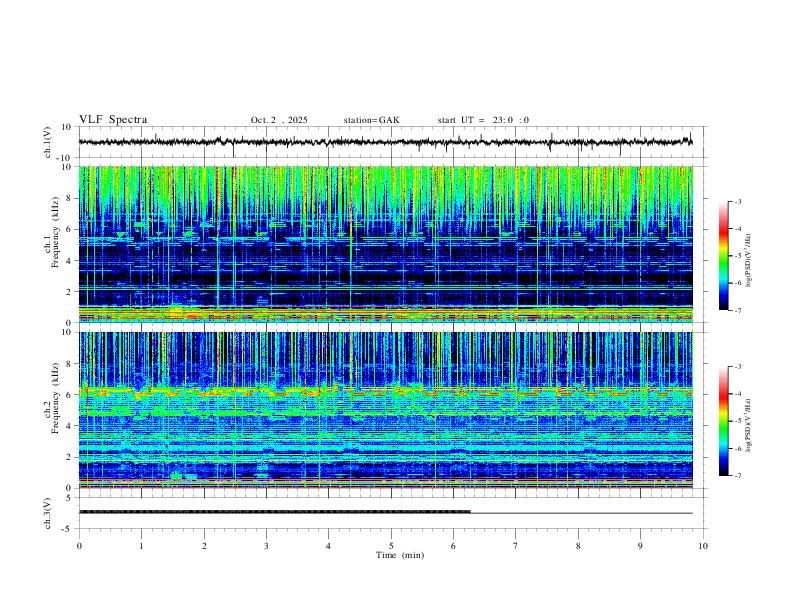Click time-axis tick label "4"
Viewport: 792px width, 612px height.
click(x=328, y=546)
